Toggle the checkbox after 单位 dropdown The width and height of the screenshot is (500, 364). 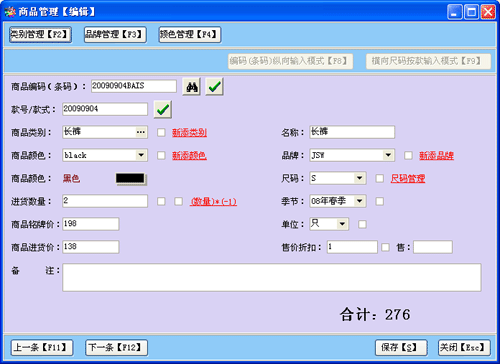[362, 224]
